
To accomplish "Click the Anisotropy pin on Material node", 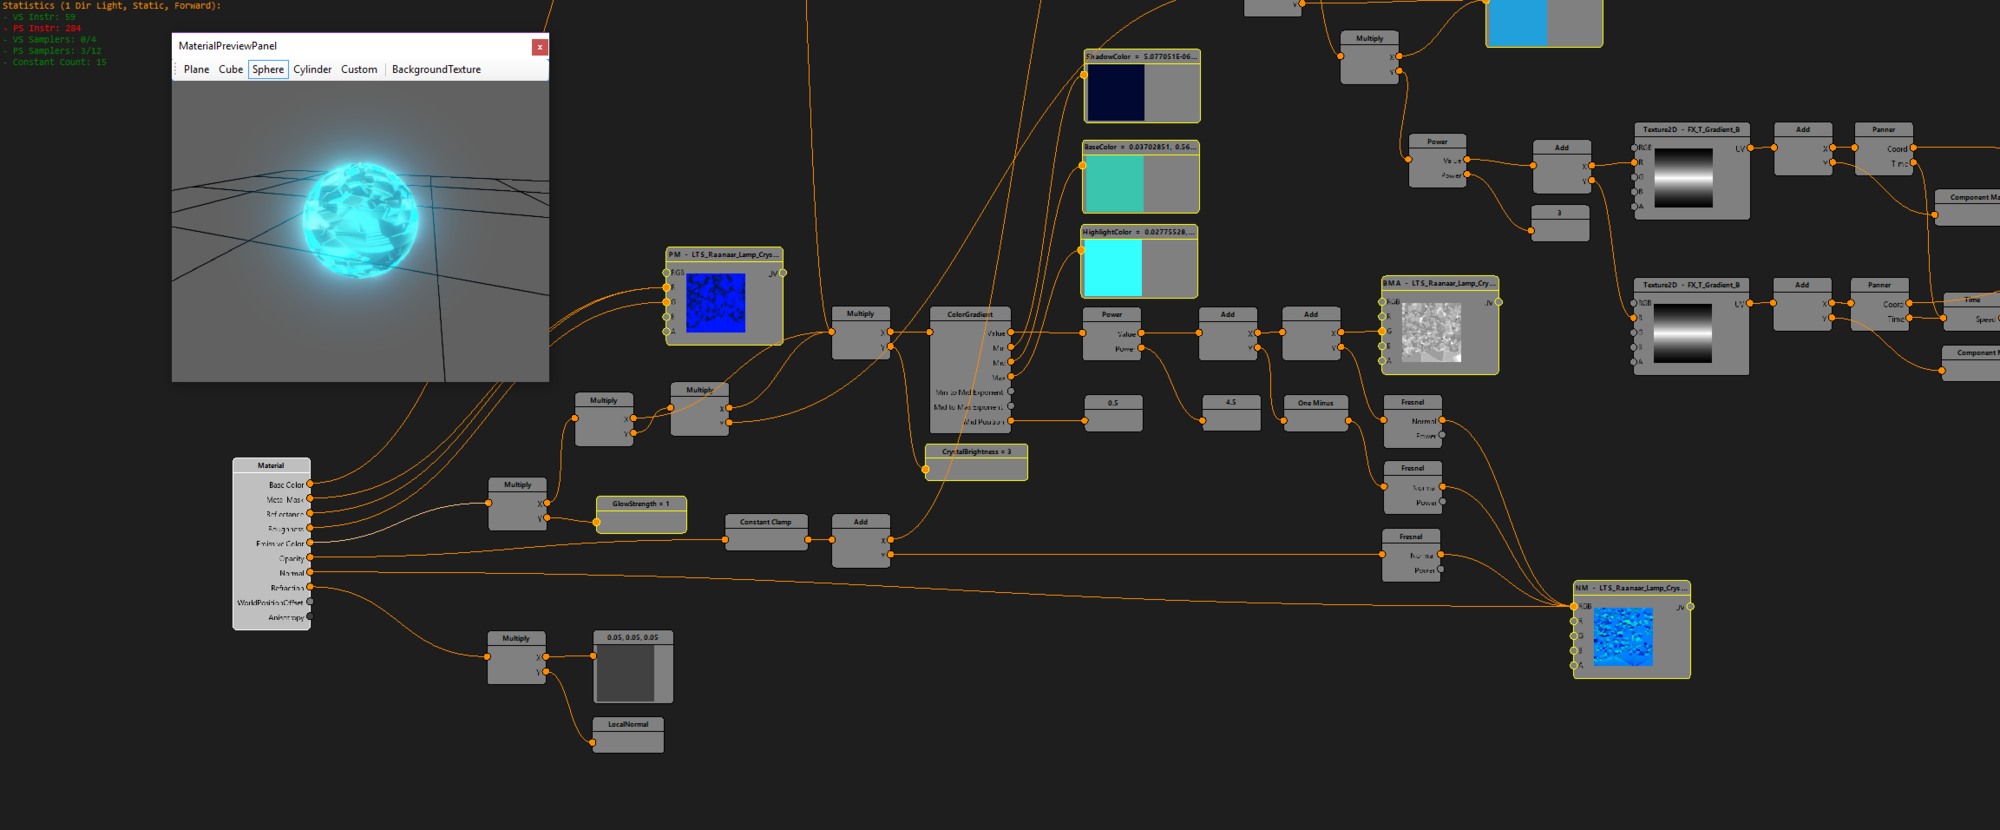I will pyautogui.click(x=310, y=617).
